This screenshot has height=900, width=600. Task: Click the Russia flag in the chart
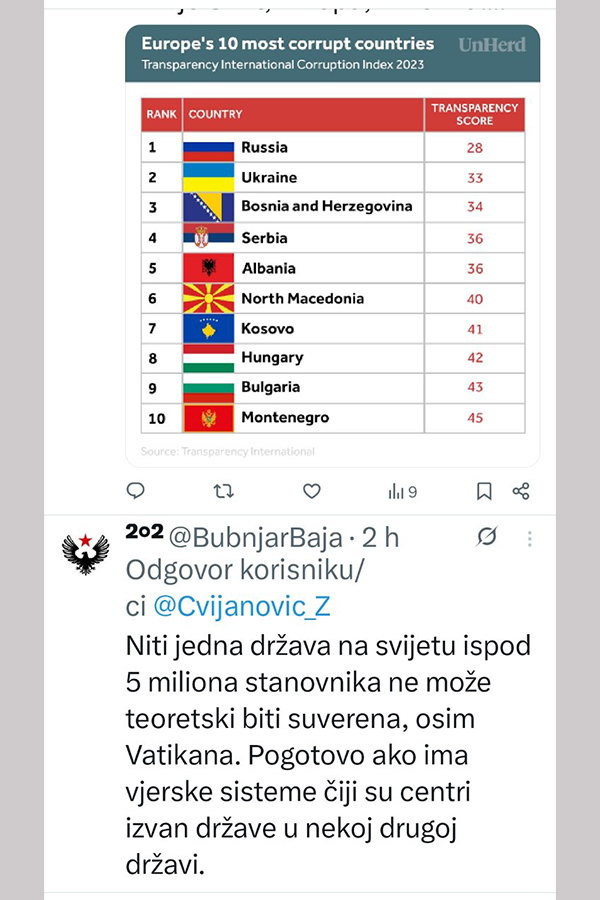click(x=208, y=148)
